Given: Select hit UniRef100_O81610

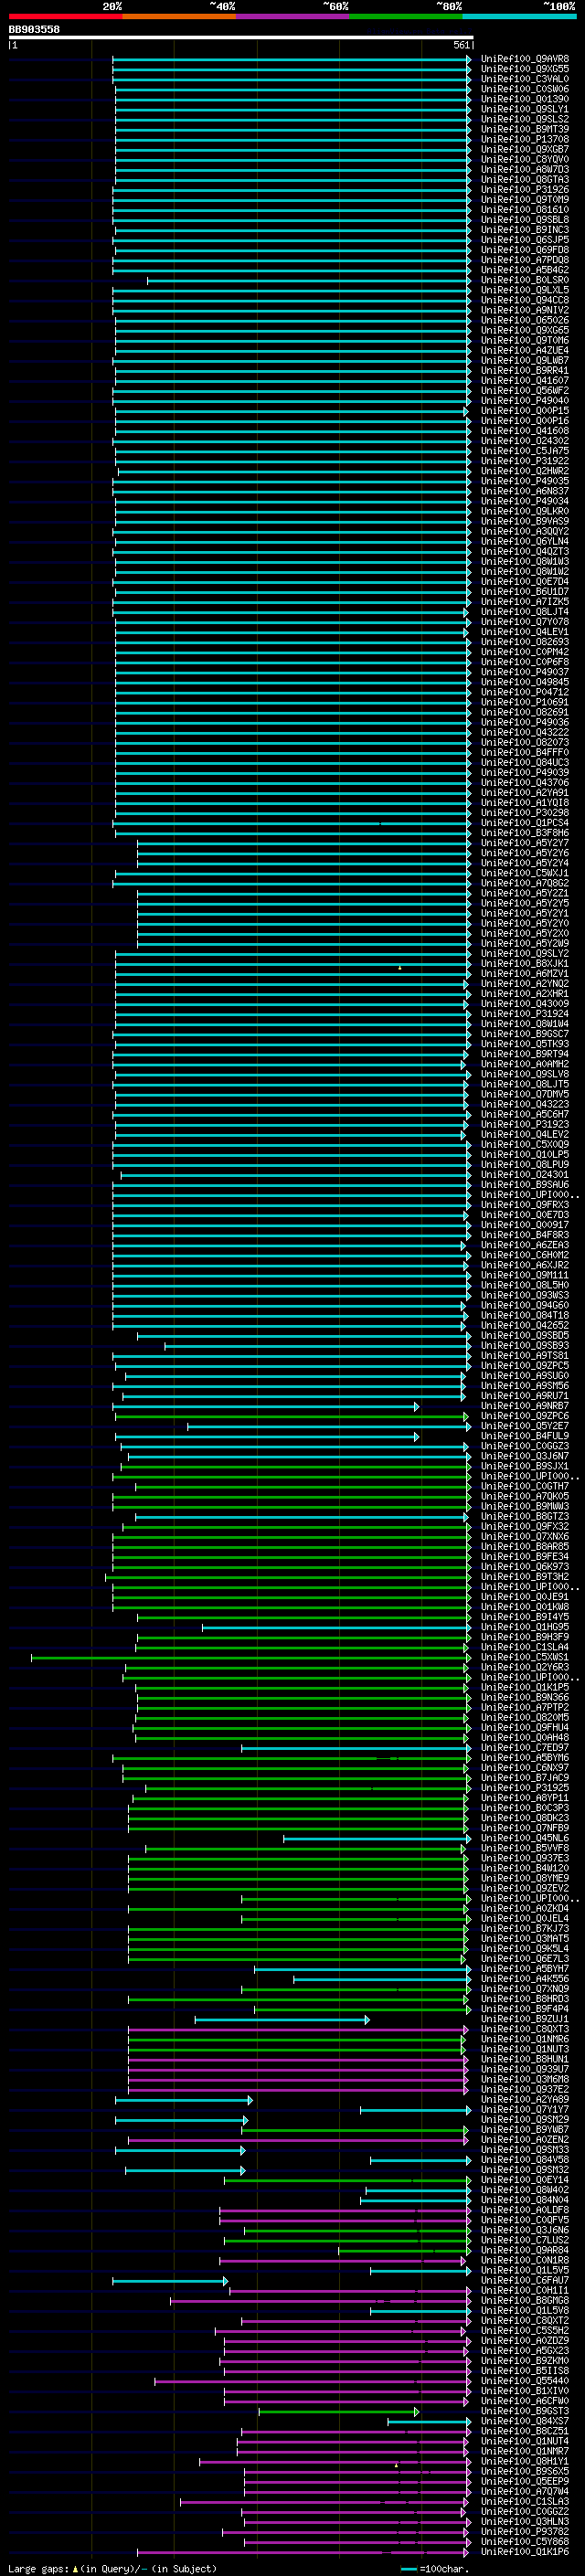Looking at the screenshot, I should (x=525, y=210).
